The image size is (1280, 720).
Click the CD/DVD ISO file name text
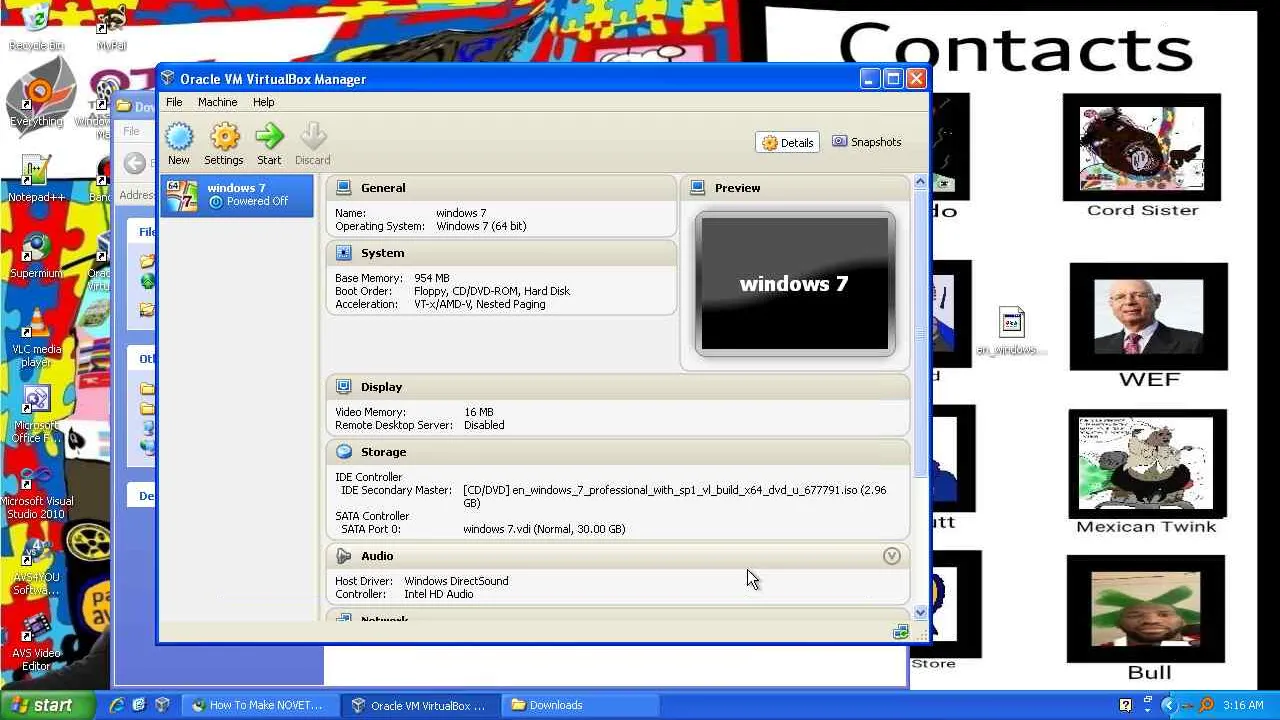[x=685, y=490]
